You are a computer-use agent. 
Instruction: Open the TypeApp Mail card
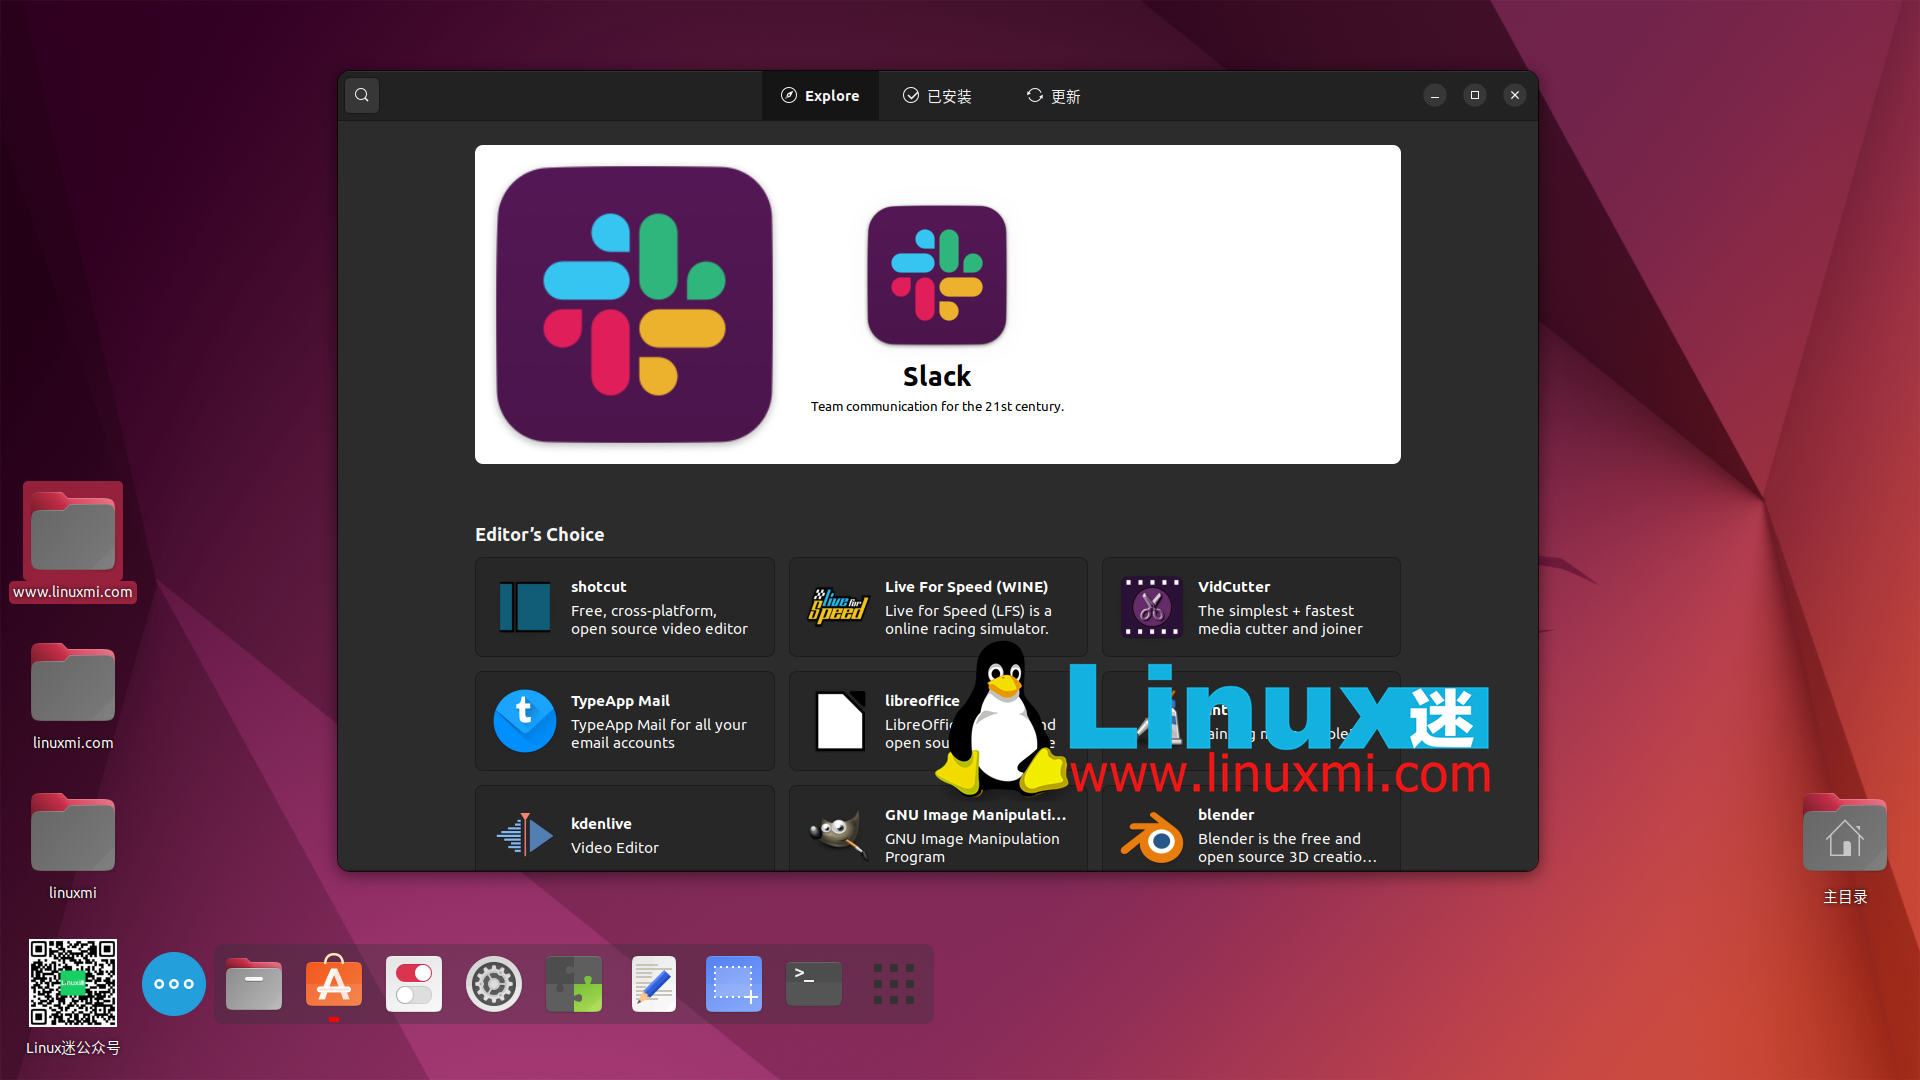pos(625,721)
